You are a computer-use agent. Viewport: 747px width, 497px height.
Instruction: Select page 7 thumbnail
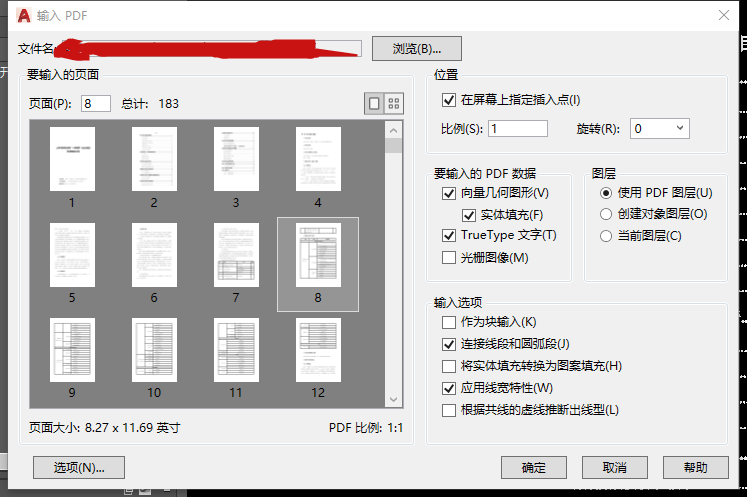click(x=236, y=255)
